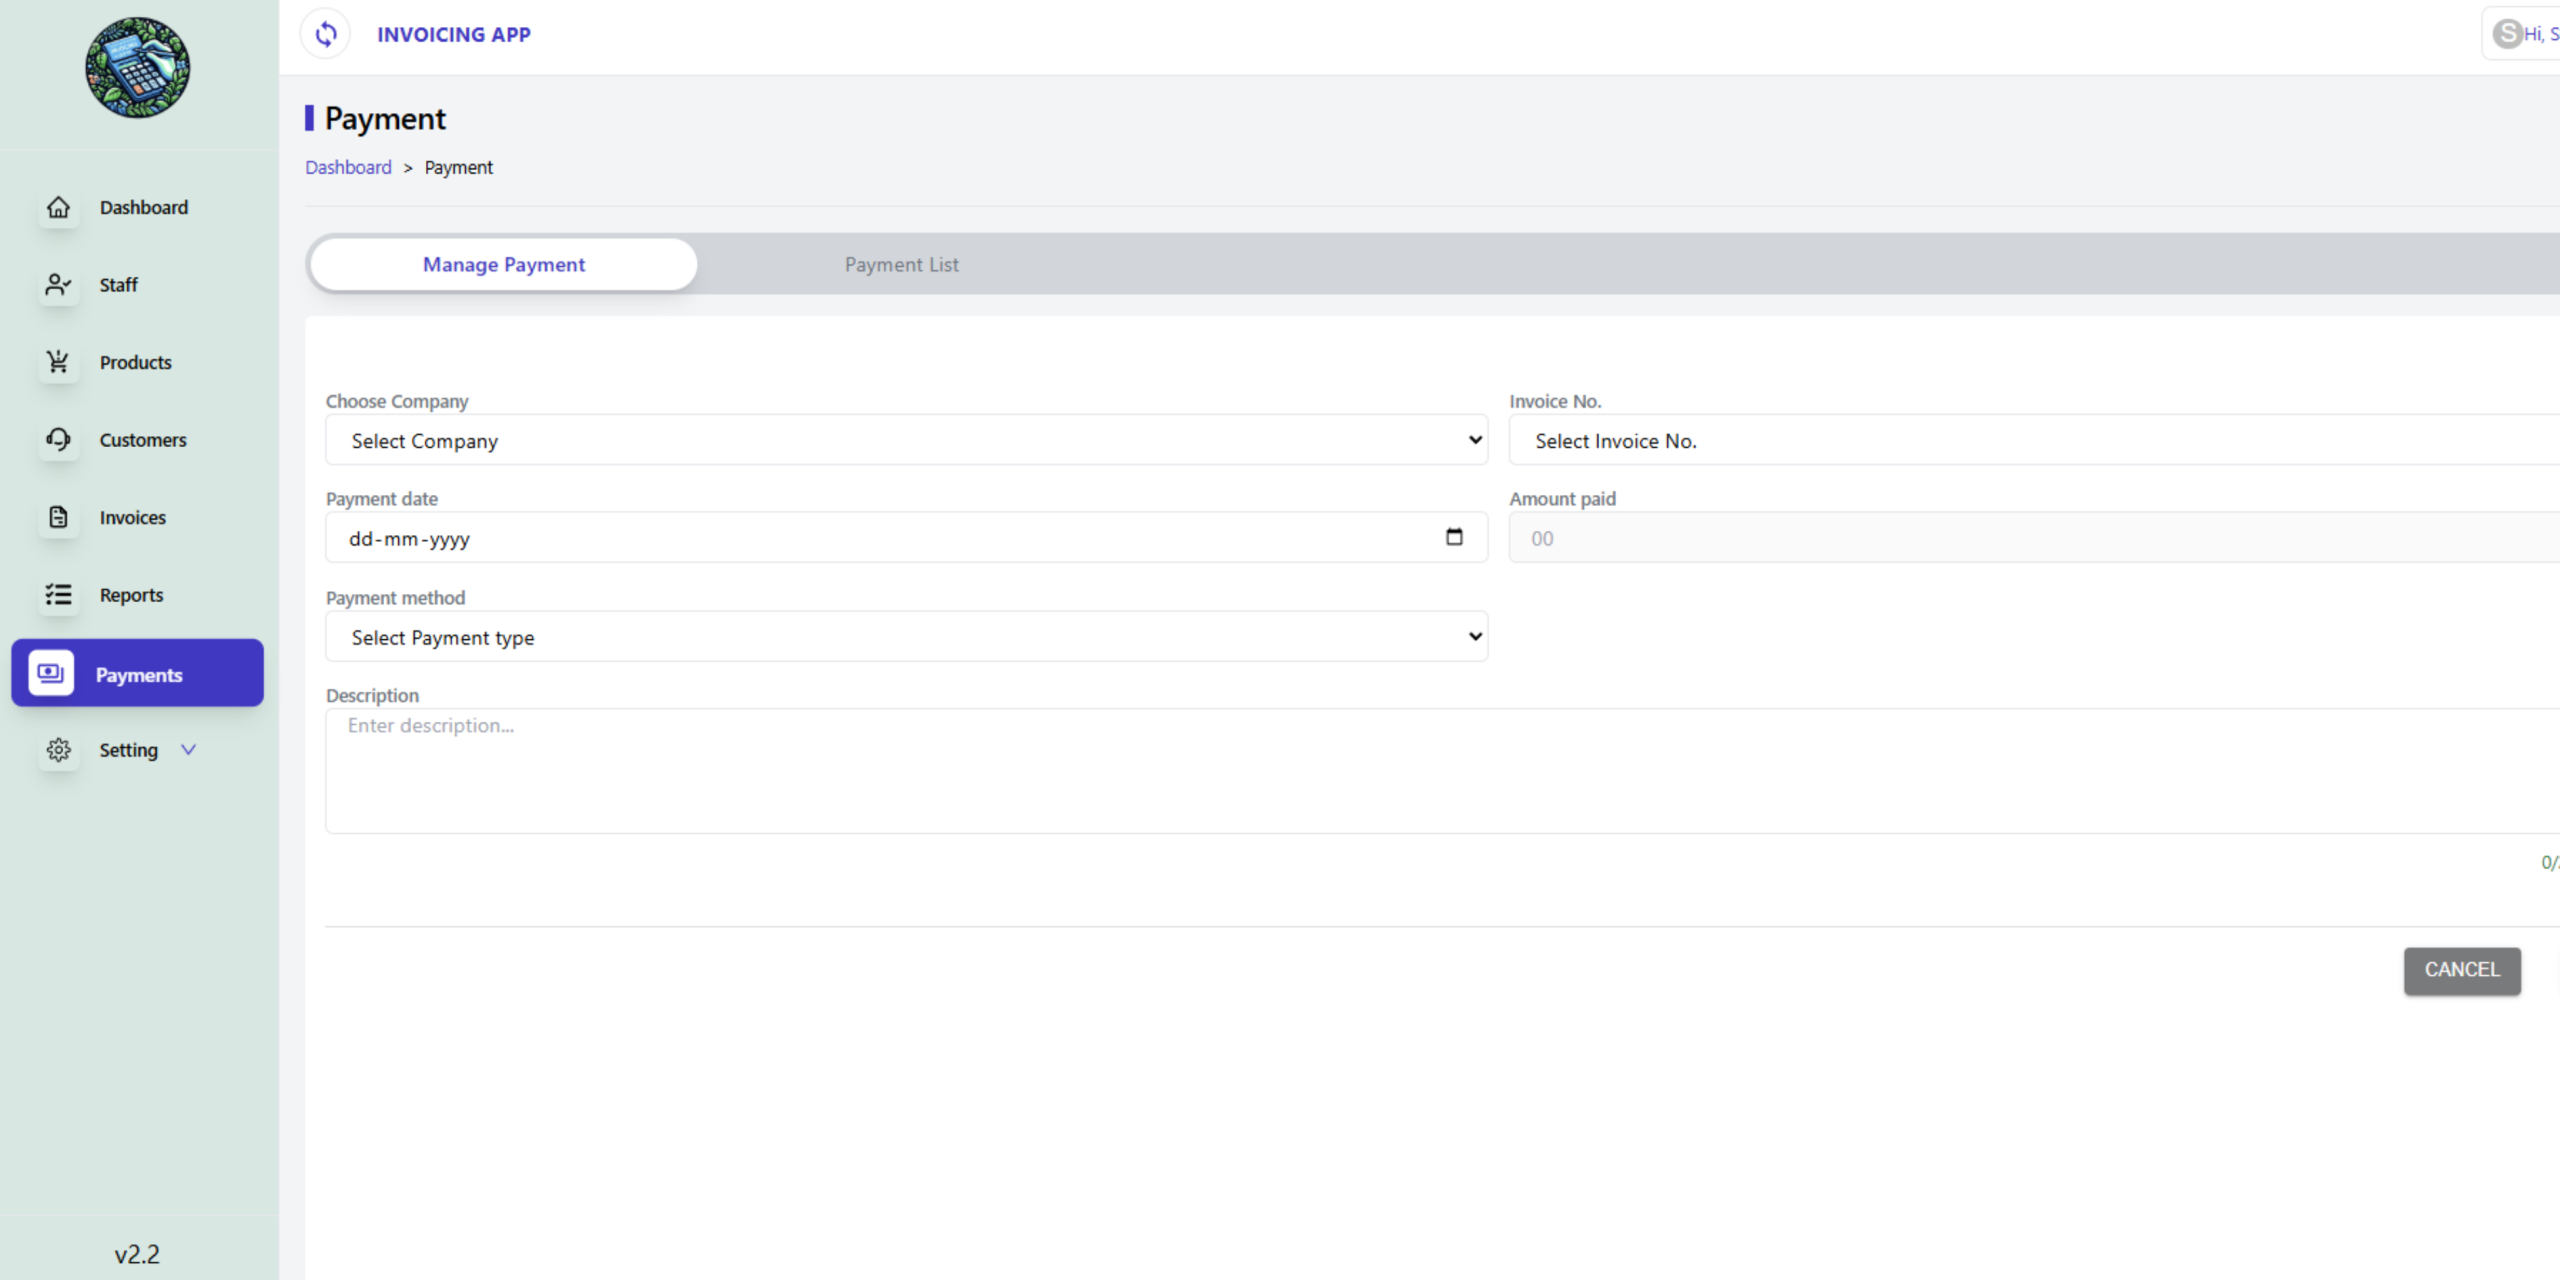
Task: Click the calculator logo in the sidebar
Action: 137,68
